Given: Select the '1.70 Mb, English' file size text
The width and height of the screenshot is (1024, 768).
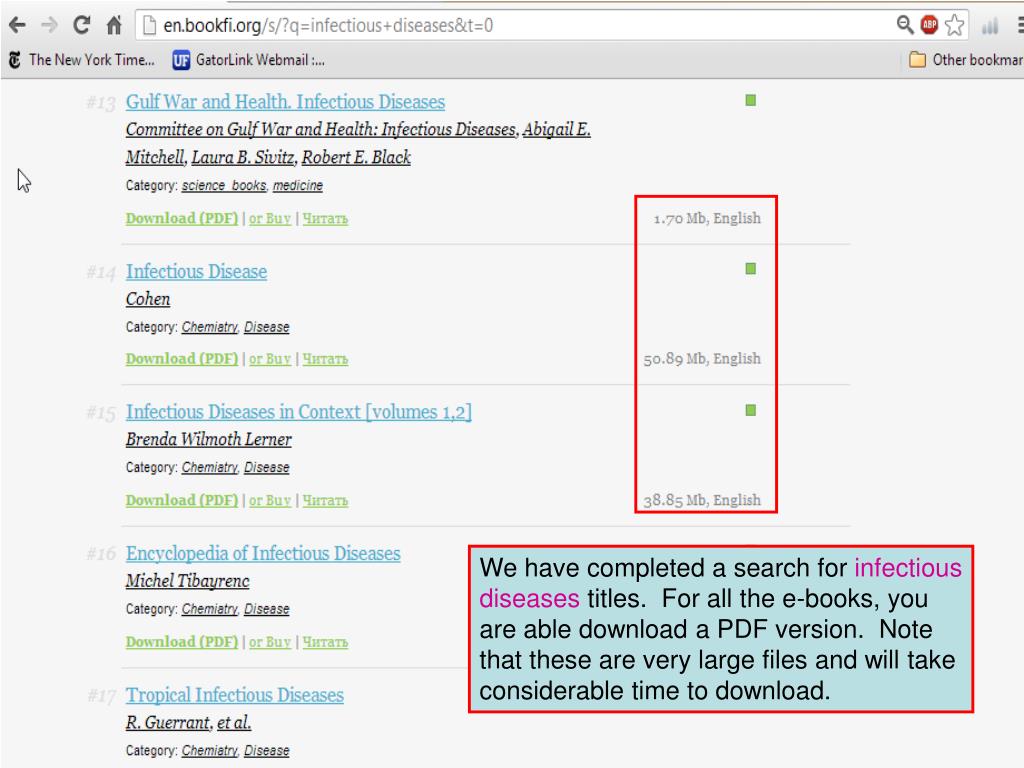Looking at the screenshot, I should pos(707,219).
